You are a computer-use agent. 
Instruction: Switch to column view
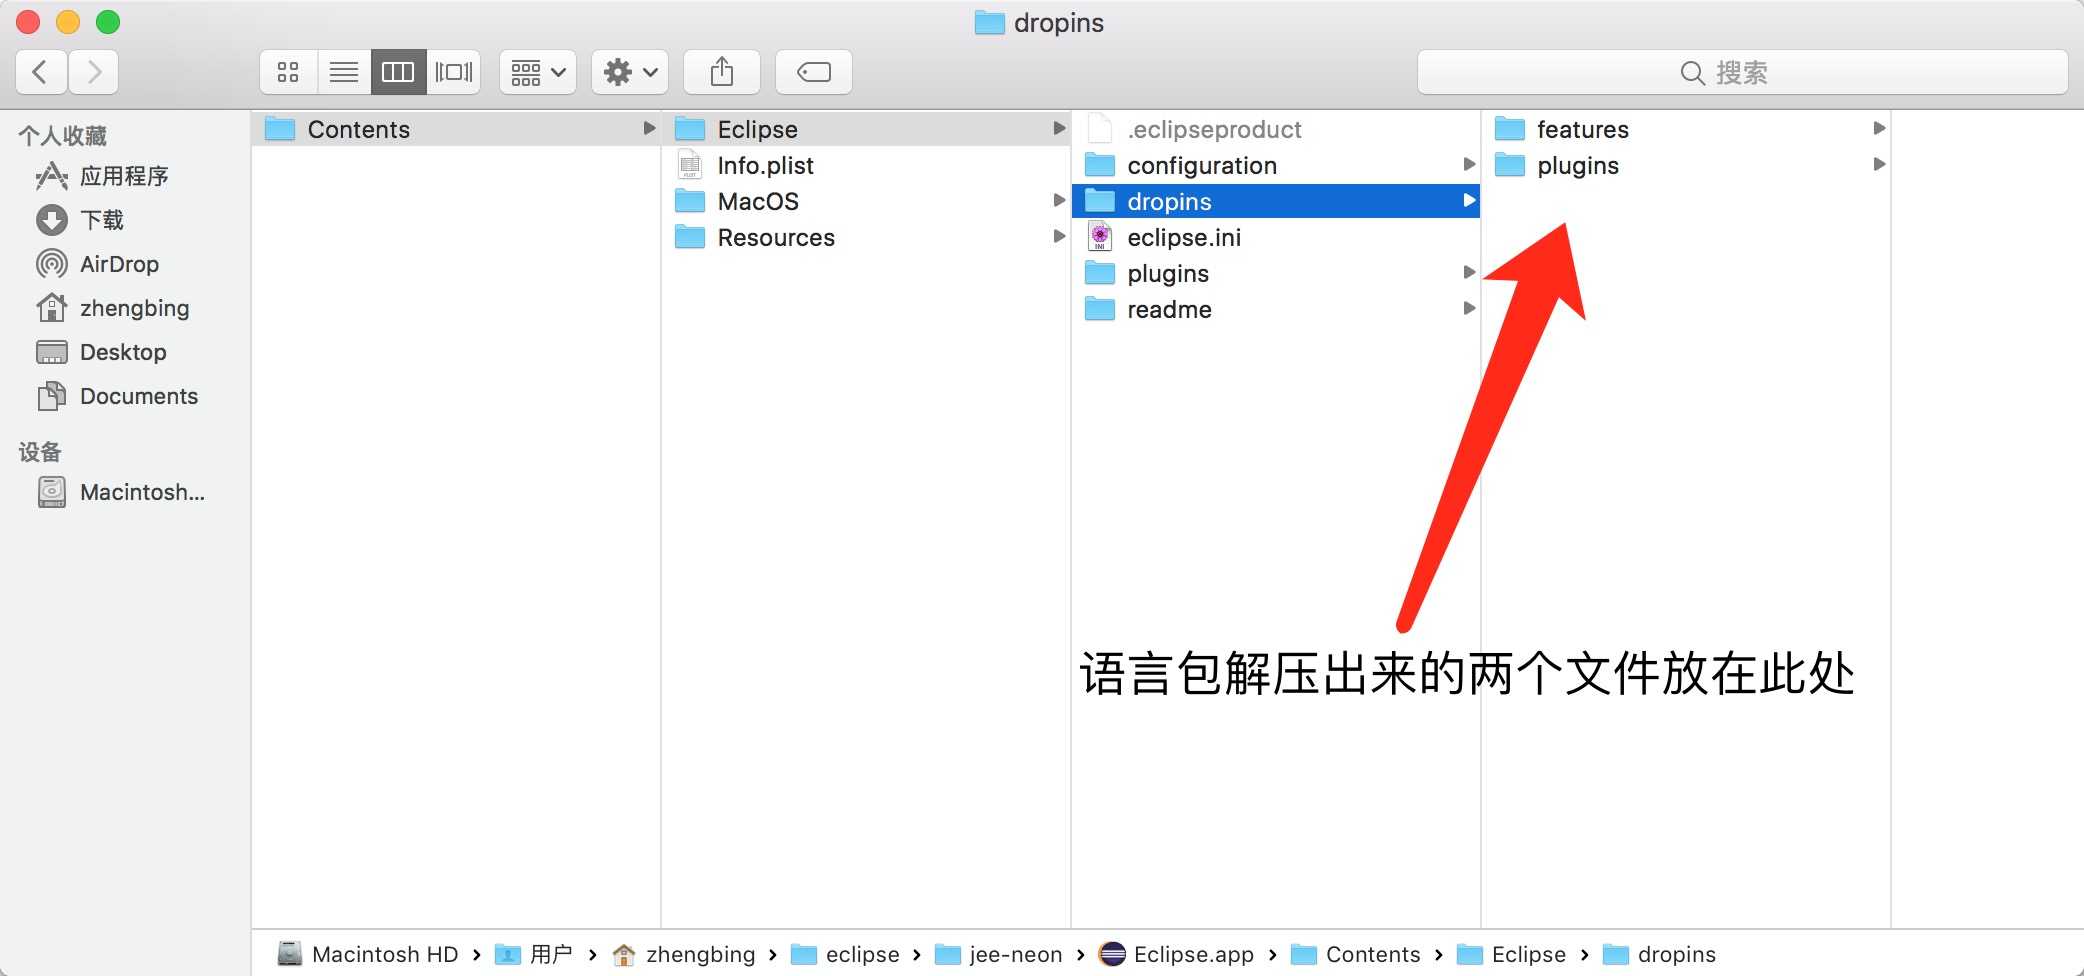tap(398, 72)
